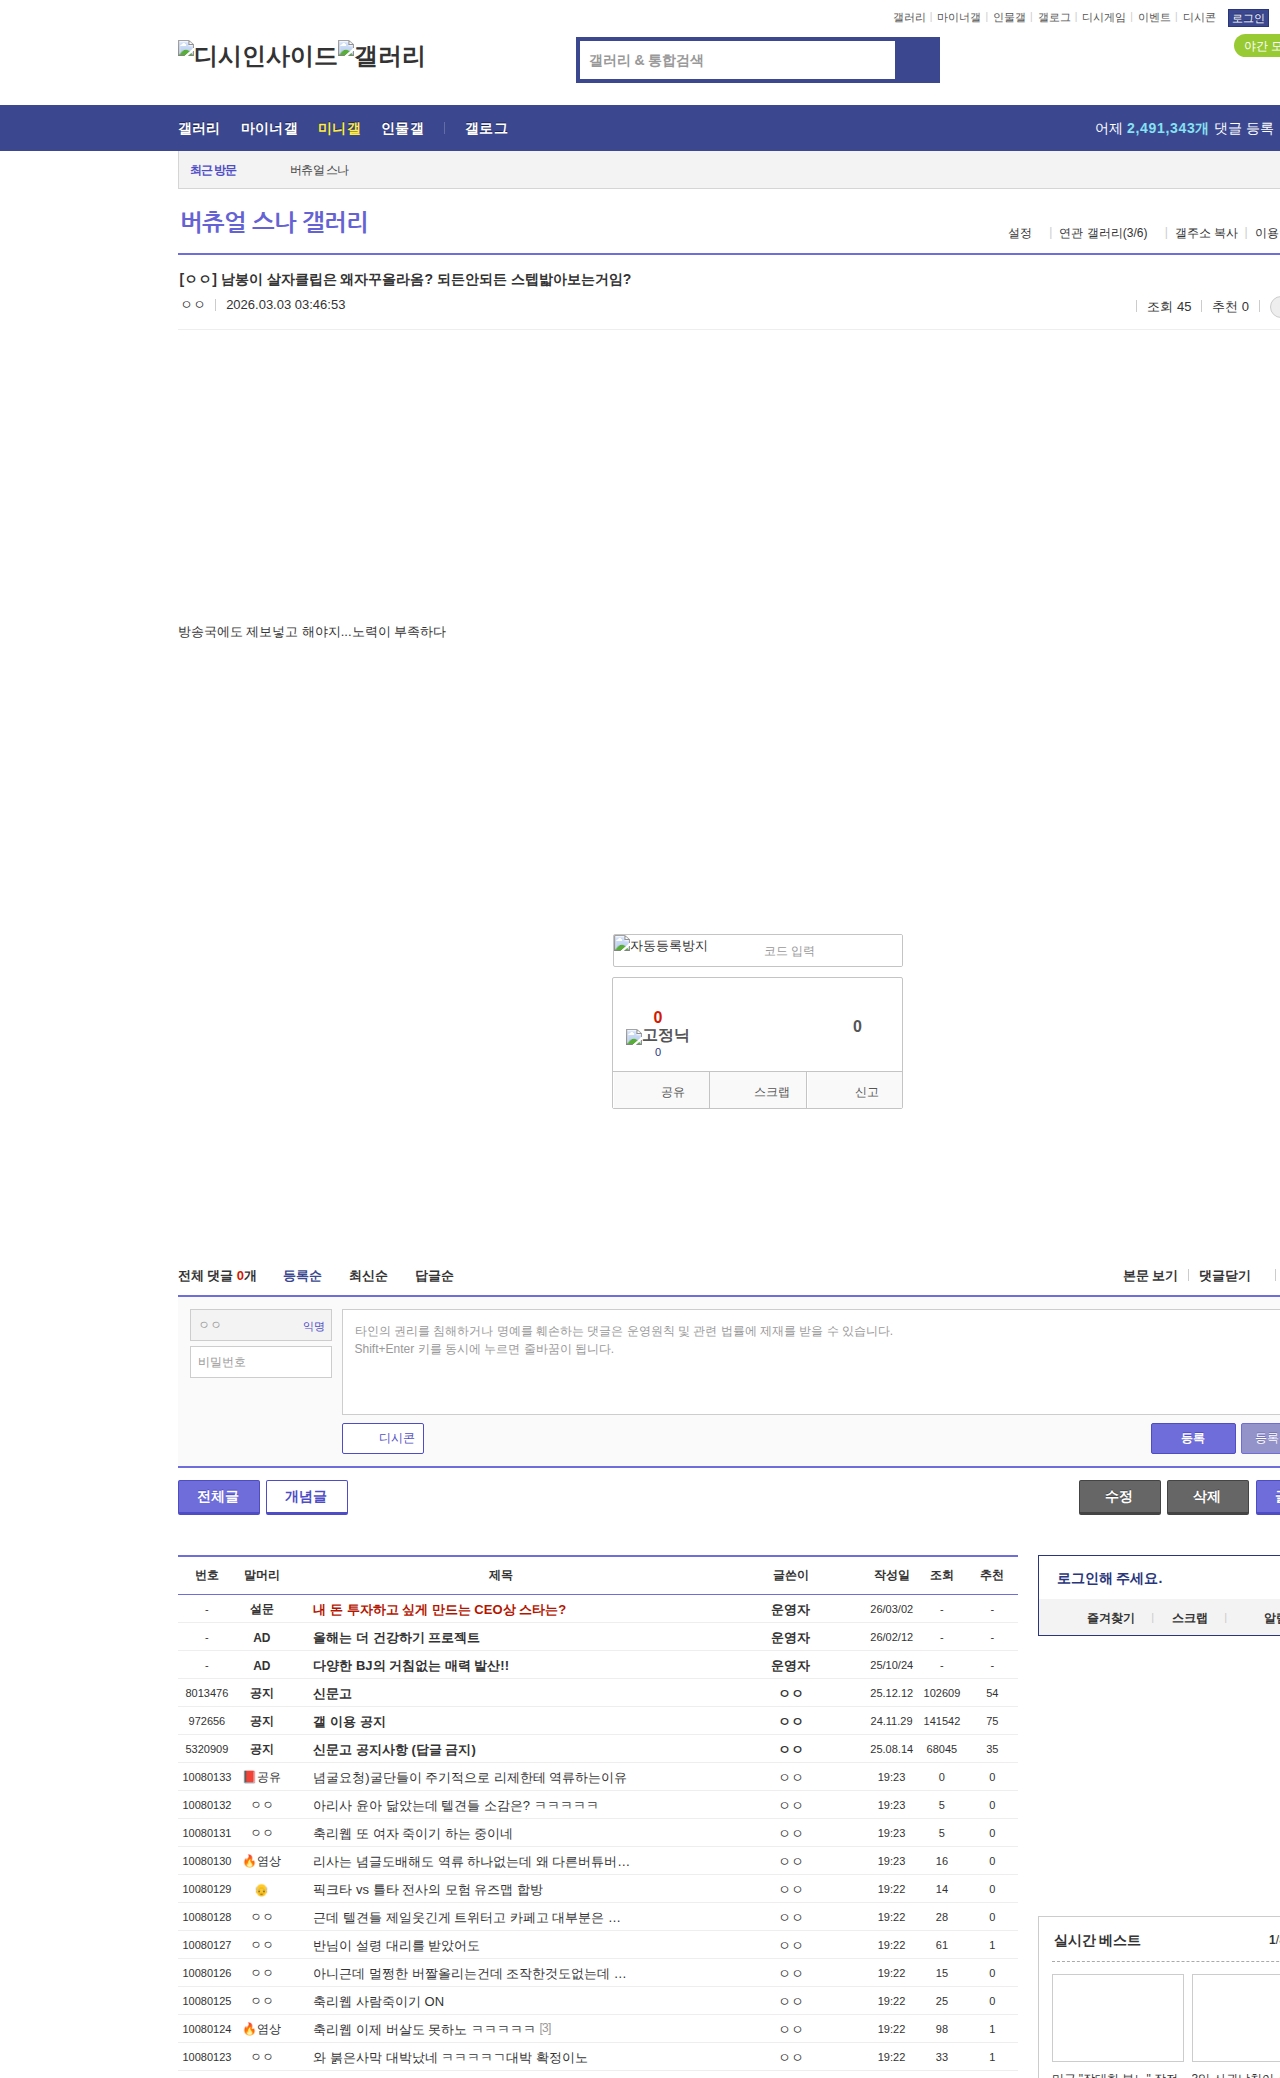Toggle 댓글닫기 to collapse the comments

(1225, 1275)
